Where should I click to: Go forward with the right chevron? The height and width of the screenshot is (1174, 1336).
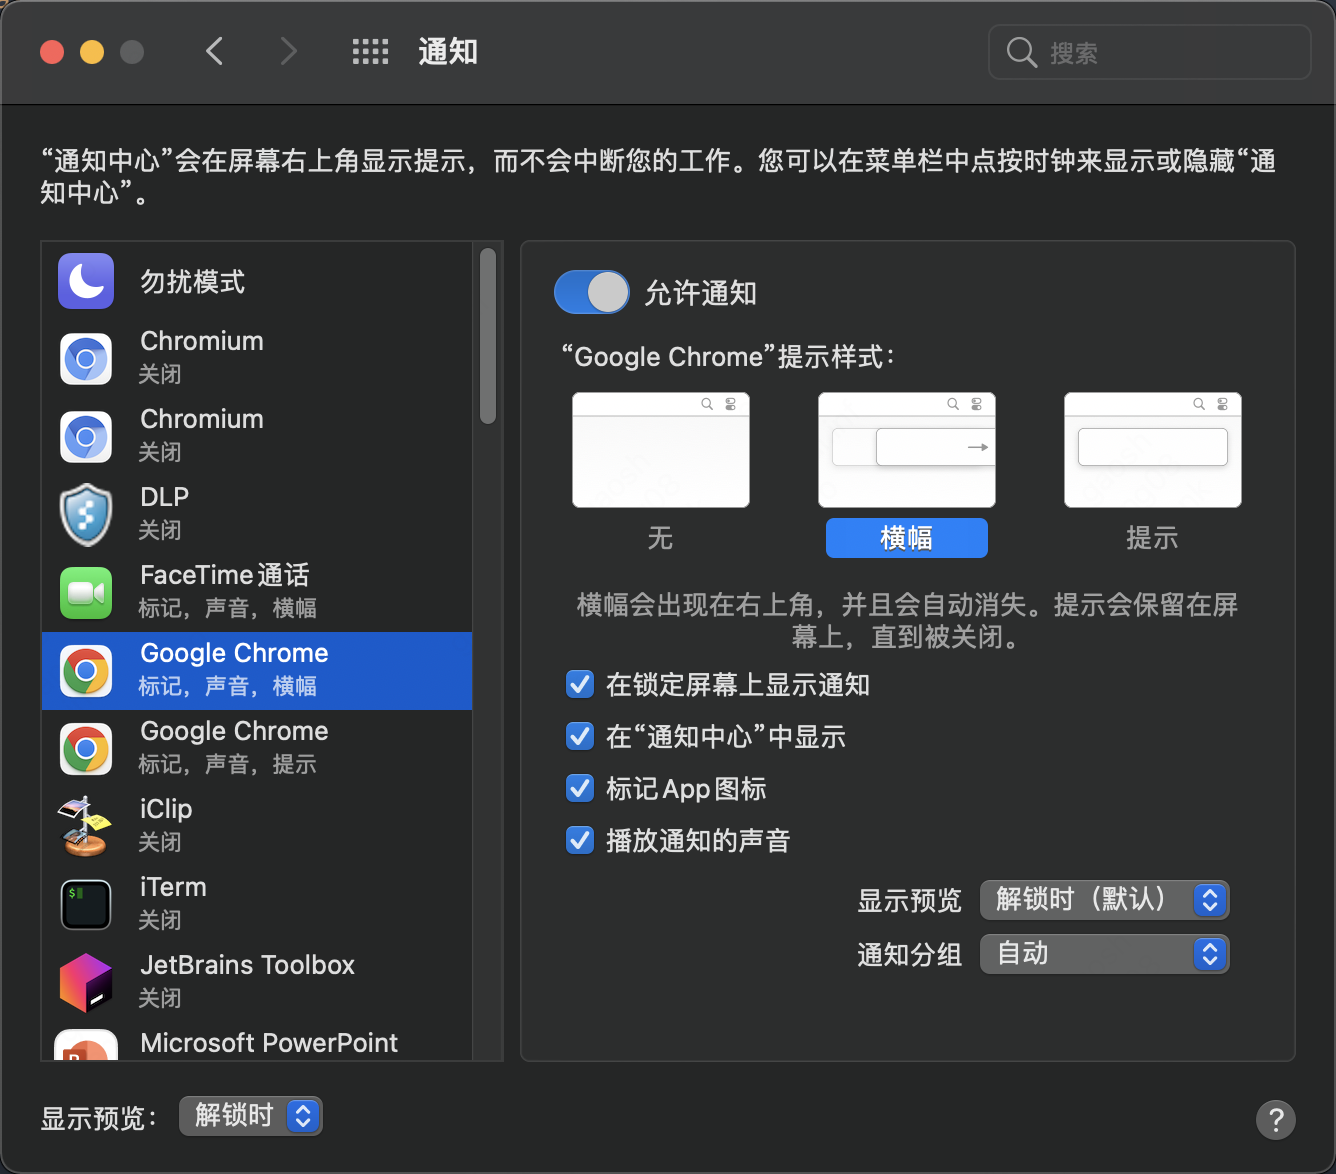(289, 51)
